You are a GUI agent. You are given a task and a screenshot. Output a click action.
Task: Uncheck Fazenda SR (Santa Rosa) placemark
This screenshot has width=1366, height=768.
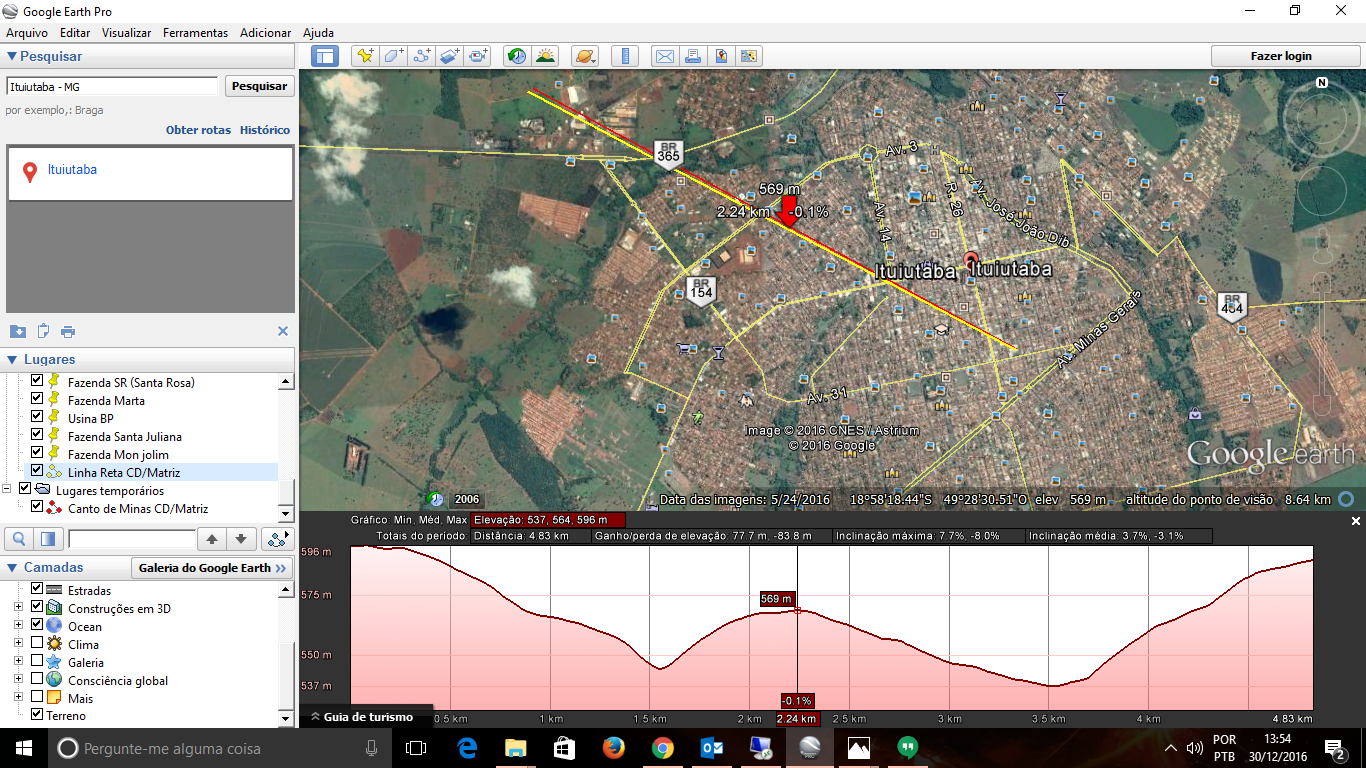coord(37,382)
